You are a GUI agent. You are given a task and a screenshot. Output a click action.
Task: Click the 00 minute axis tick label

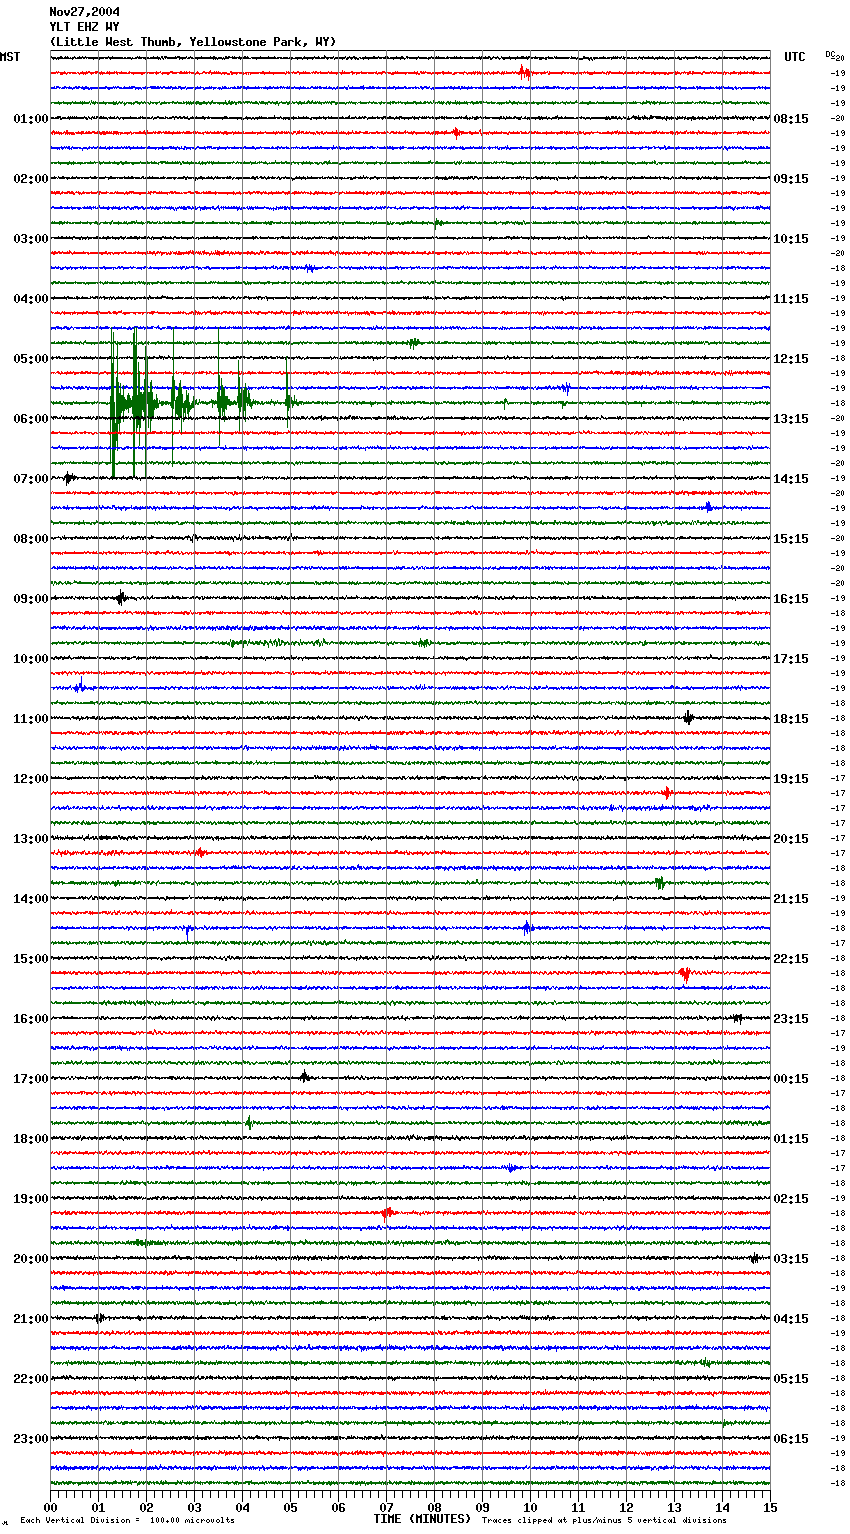pos(50,1508)
